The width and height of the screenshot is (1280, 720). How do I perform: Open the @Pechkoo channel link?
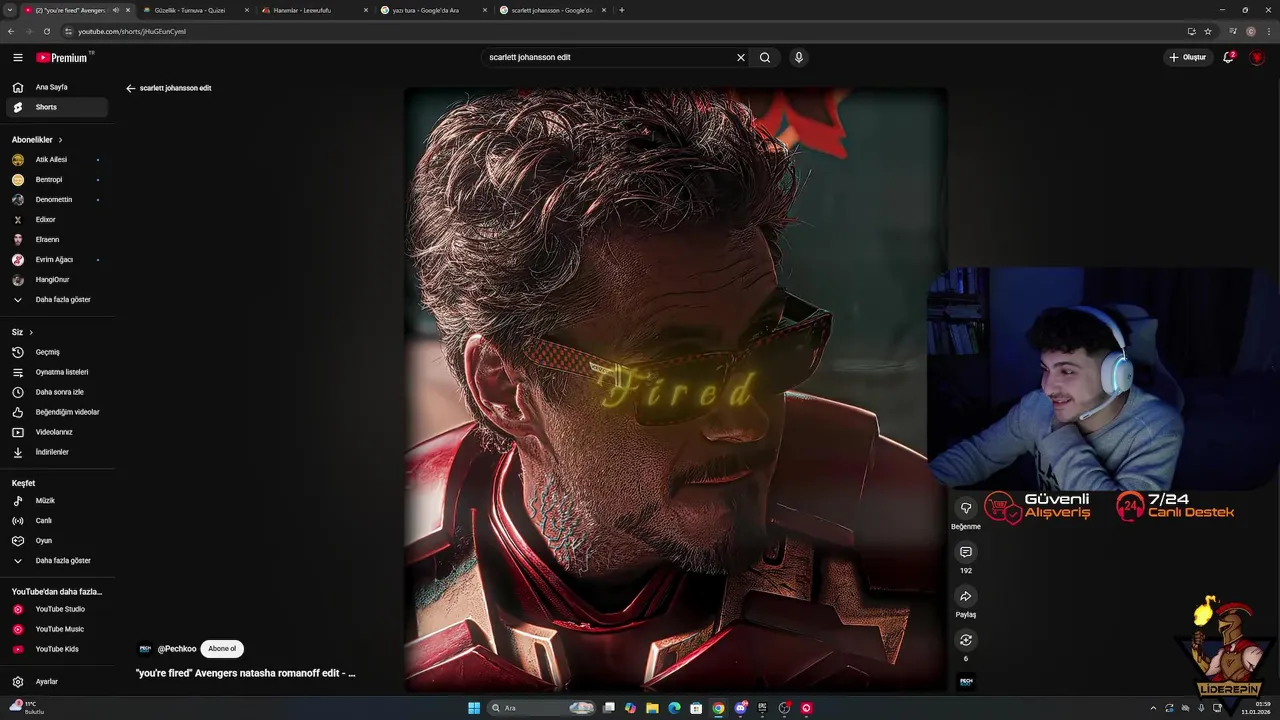click(177, 649)
